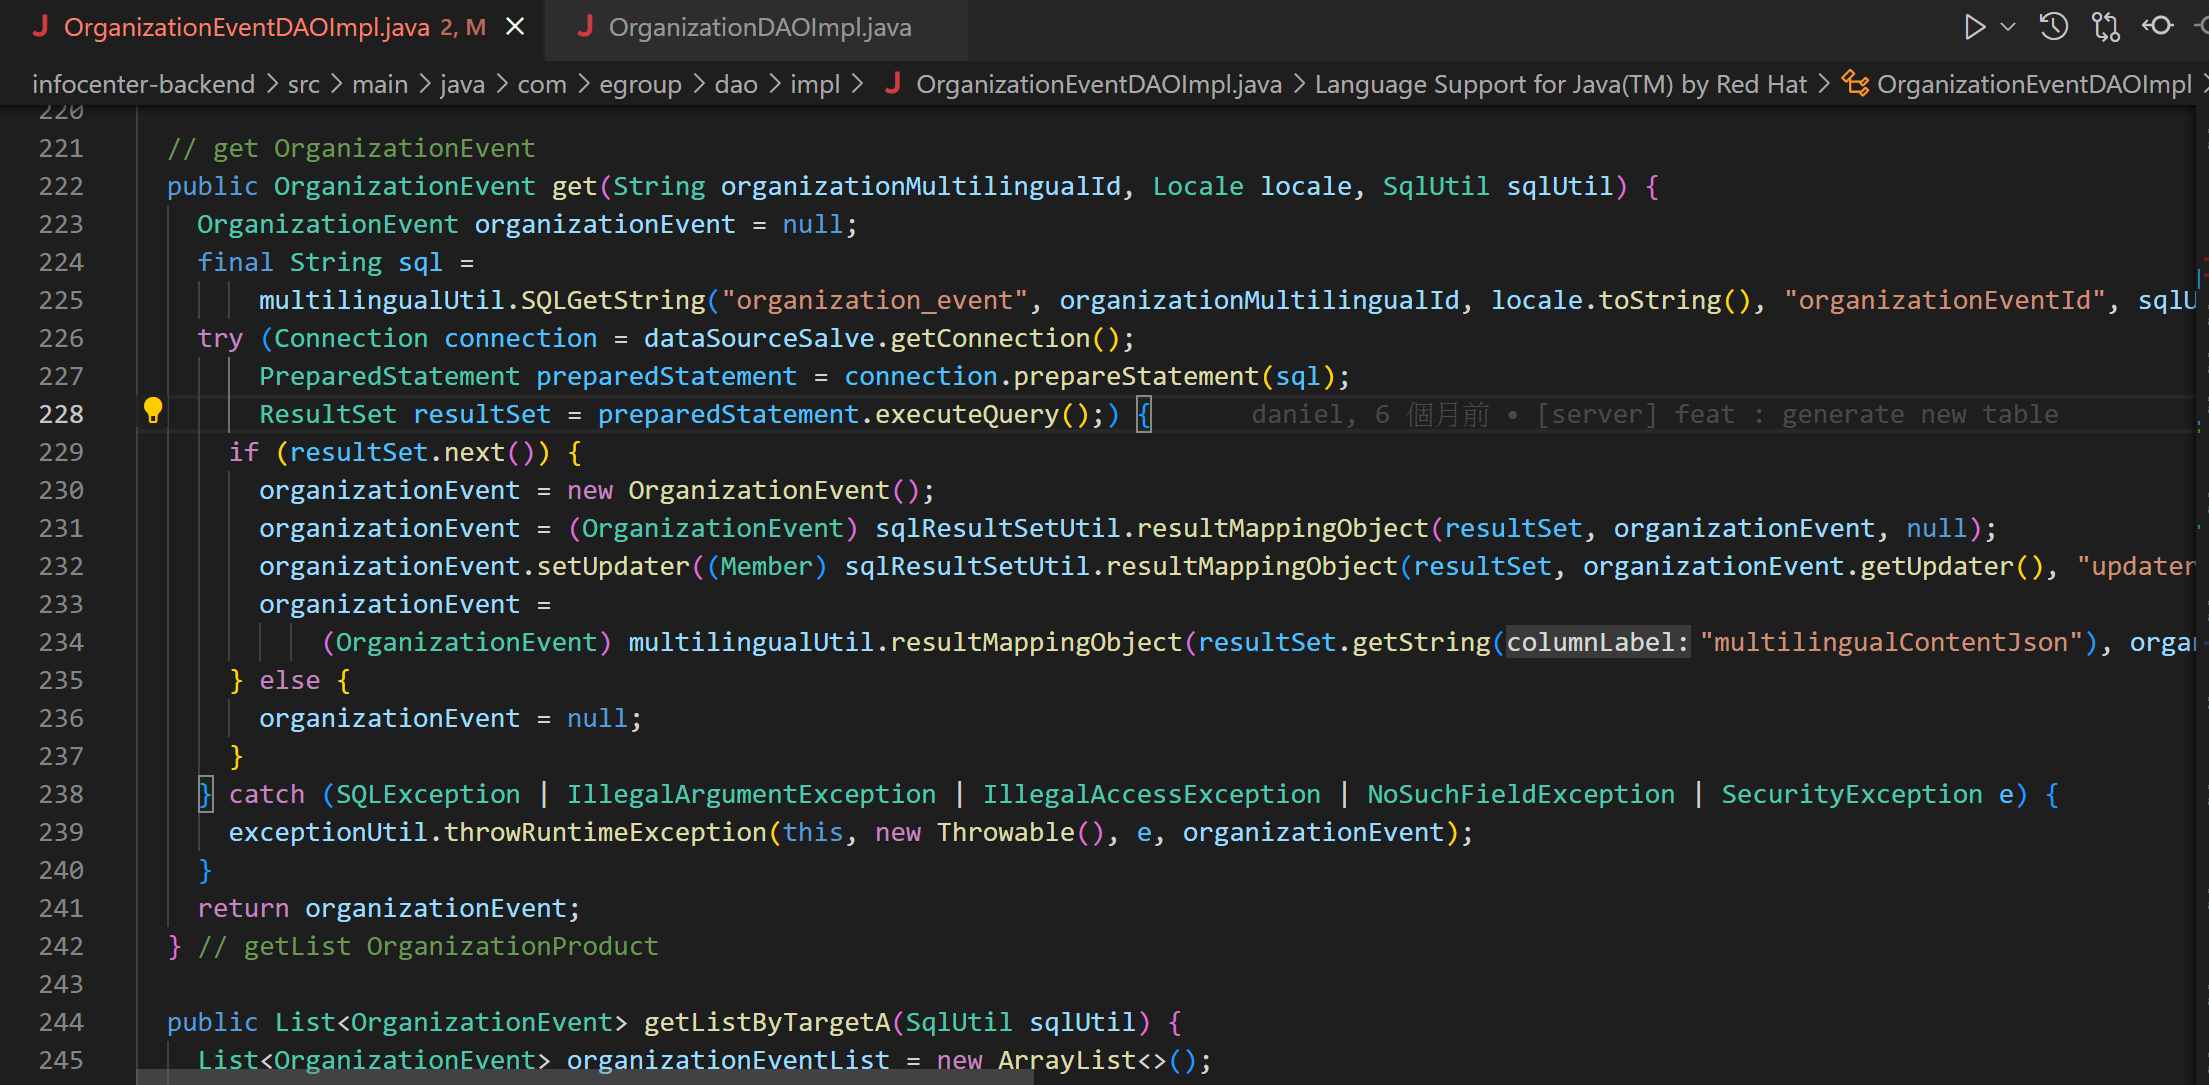Click the source control compare icon
This screenshot has height=1085, width=2209.
click(2105, 26)
